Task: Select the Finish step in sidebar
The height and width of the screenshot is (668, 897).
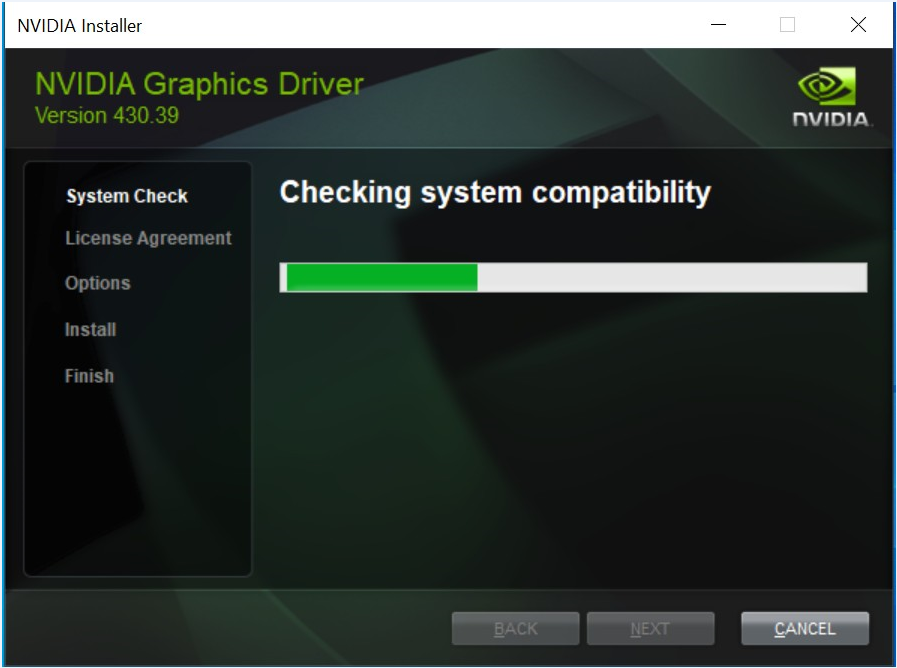Action: coord(89,376)
